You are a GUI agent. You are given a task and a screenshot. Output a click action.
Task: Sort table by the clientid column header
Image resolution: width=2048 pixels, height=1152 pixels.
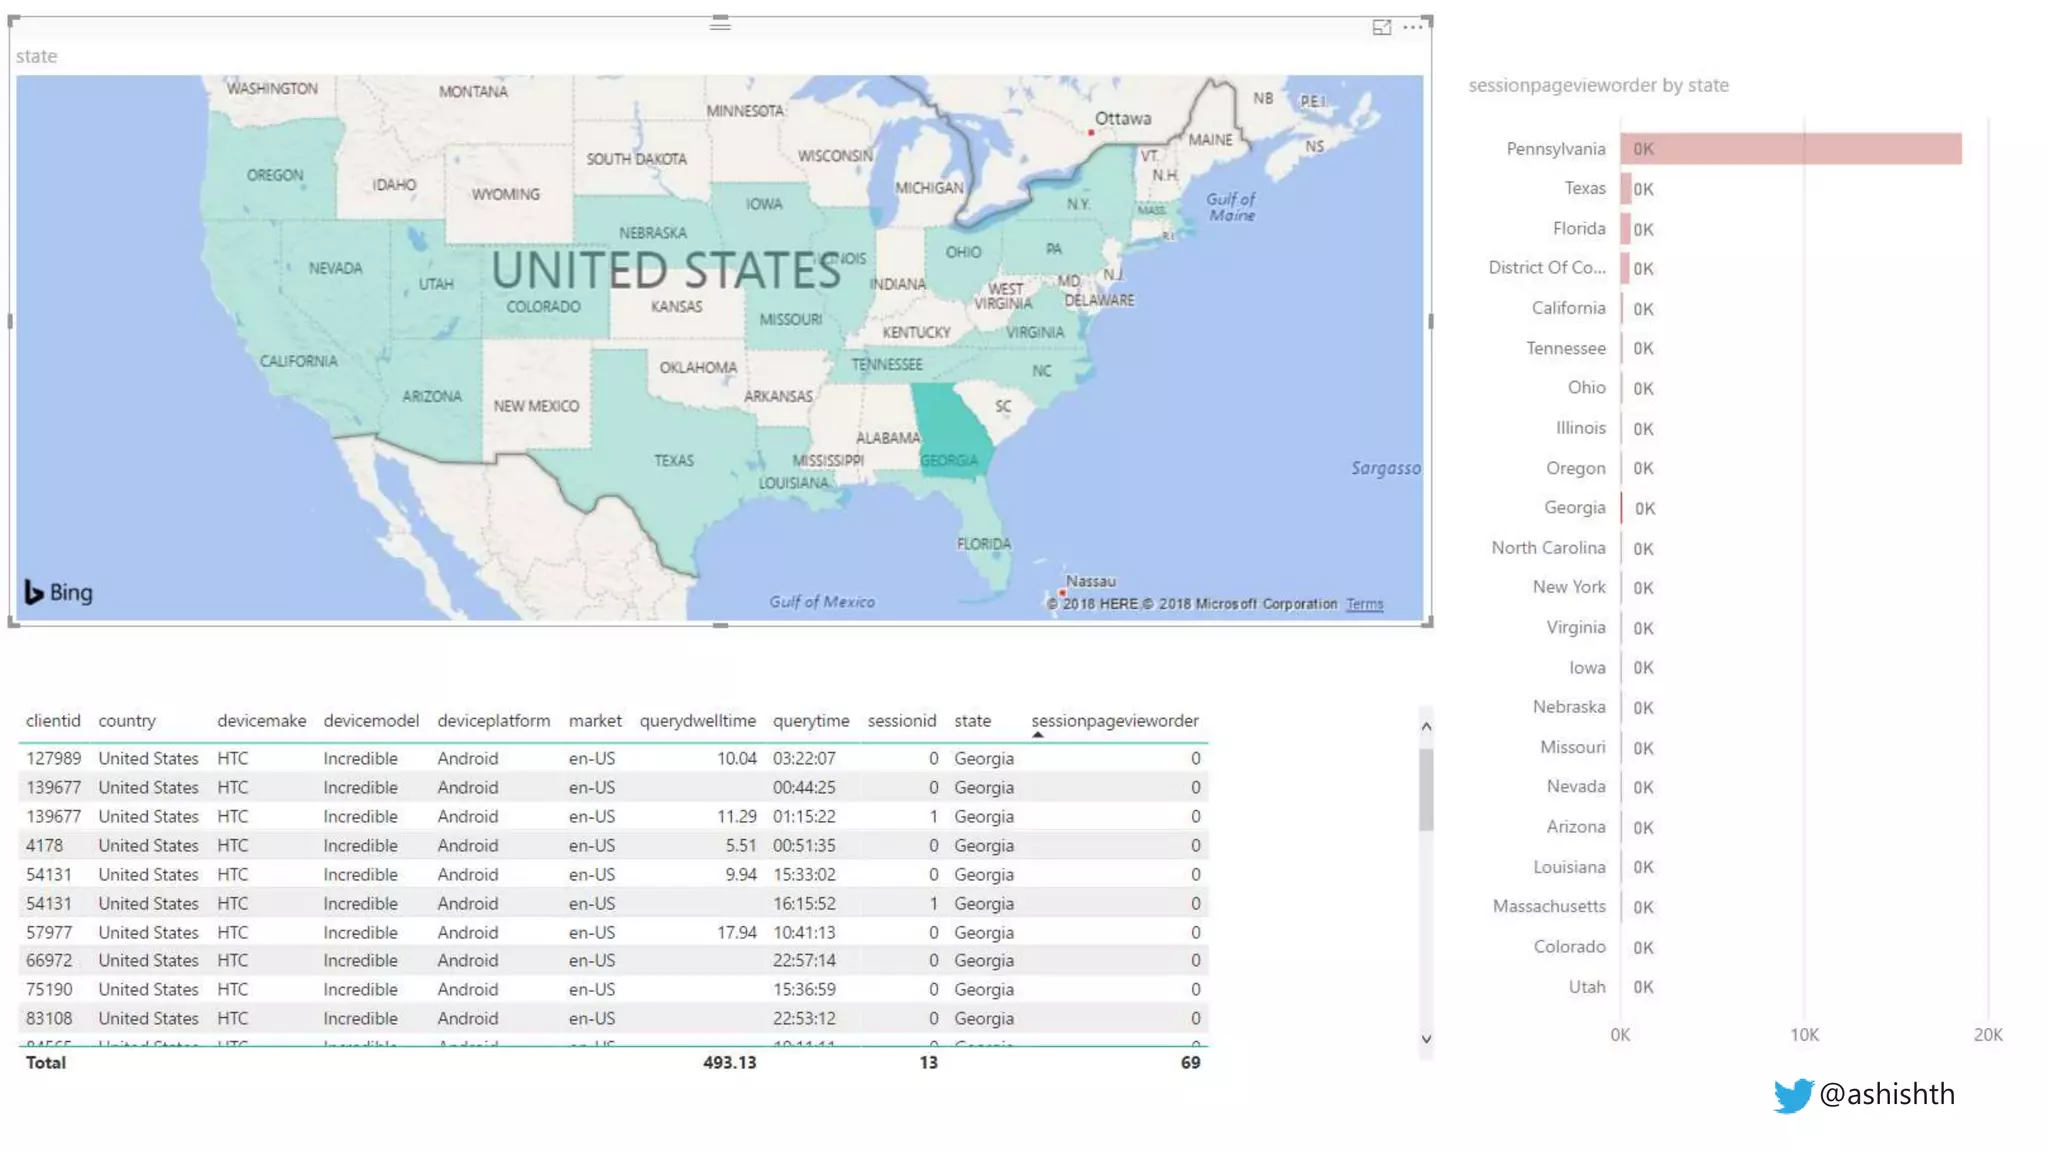pyautogui.click(x=53, y=721)
